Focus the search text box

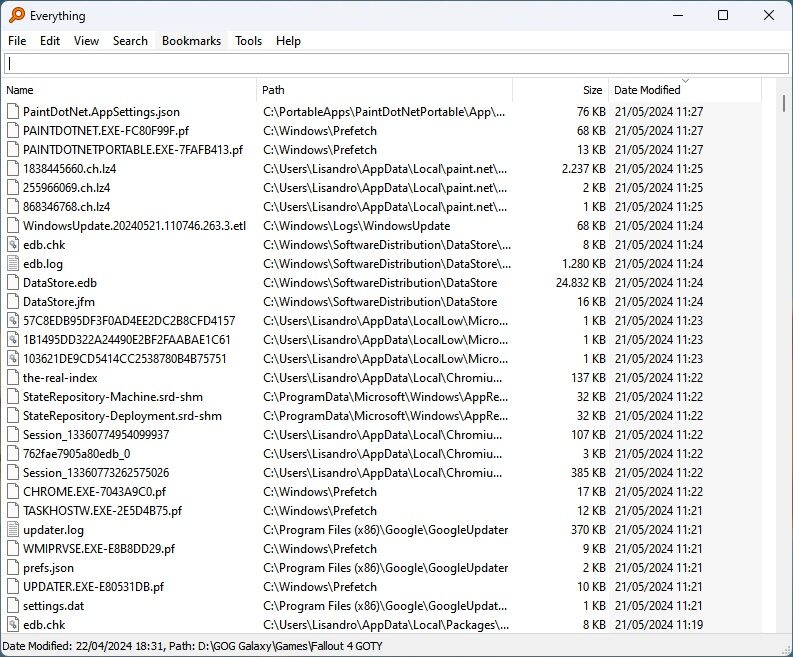point(396,64)
